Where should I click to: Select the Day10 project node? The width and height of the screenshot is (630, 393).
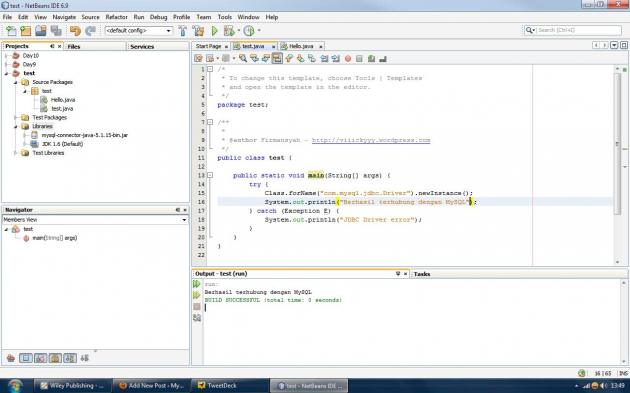(x=31, y=56)
